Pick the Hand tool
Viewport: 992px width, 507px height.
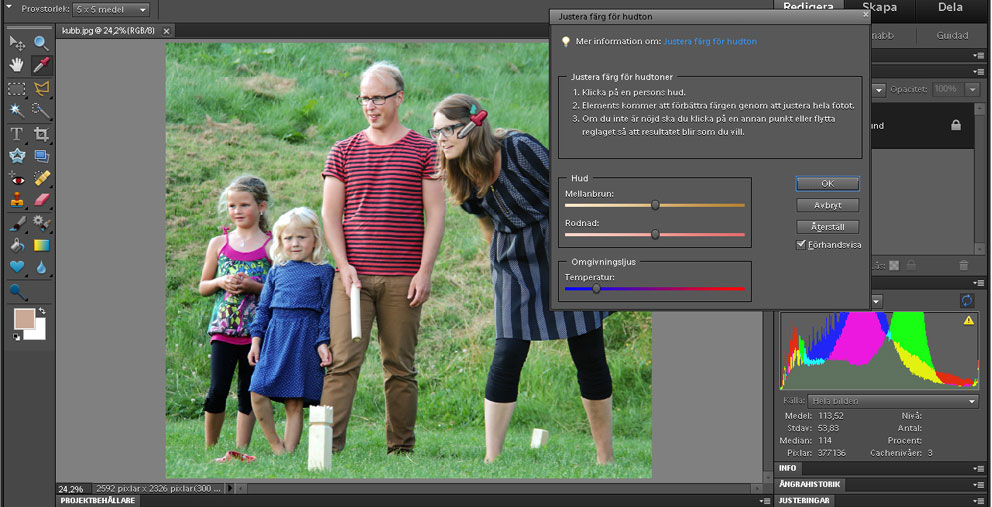[x=17, y=65]
